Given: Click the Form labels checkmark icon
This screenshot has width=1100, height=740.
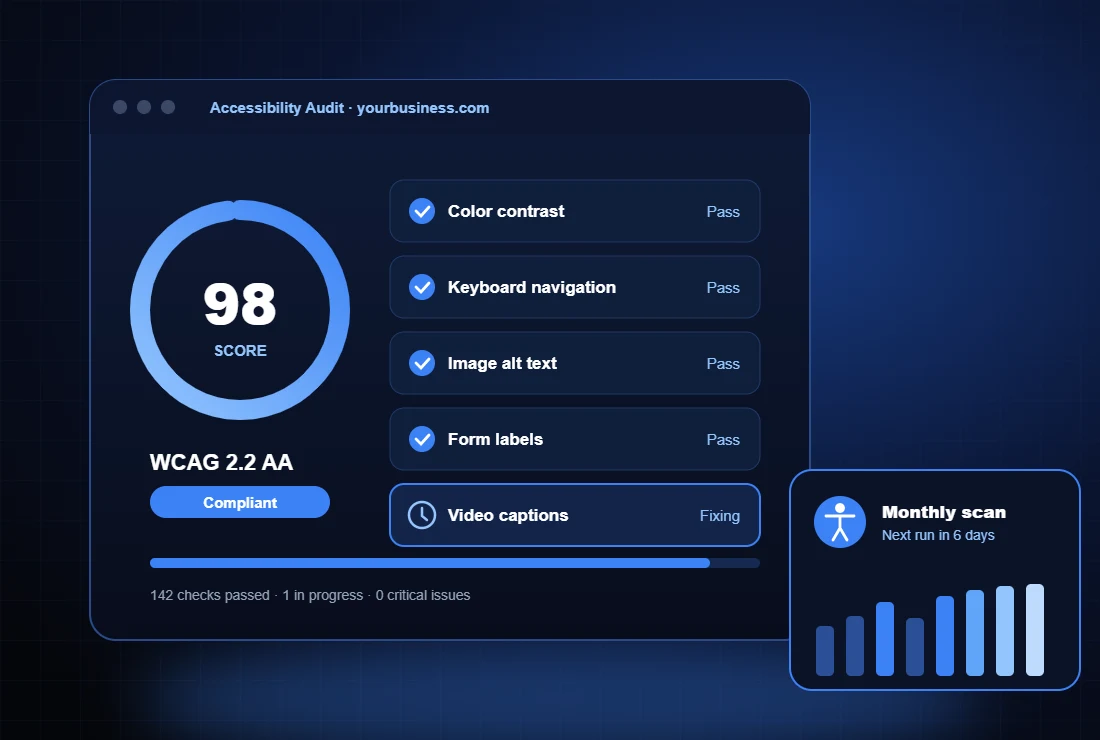Looking at the screenshot, I should 422,439.
